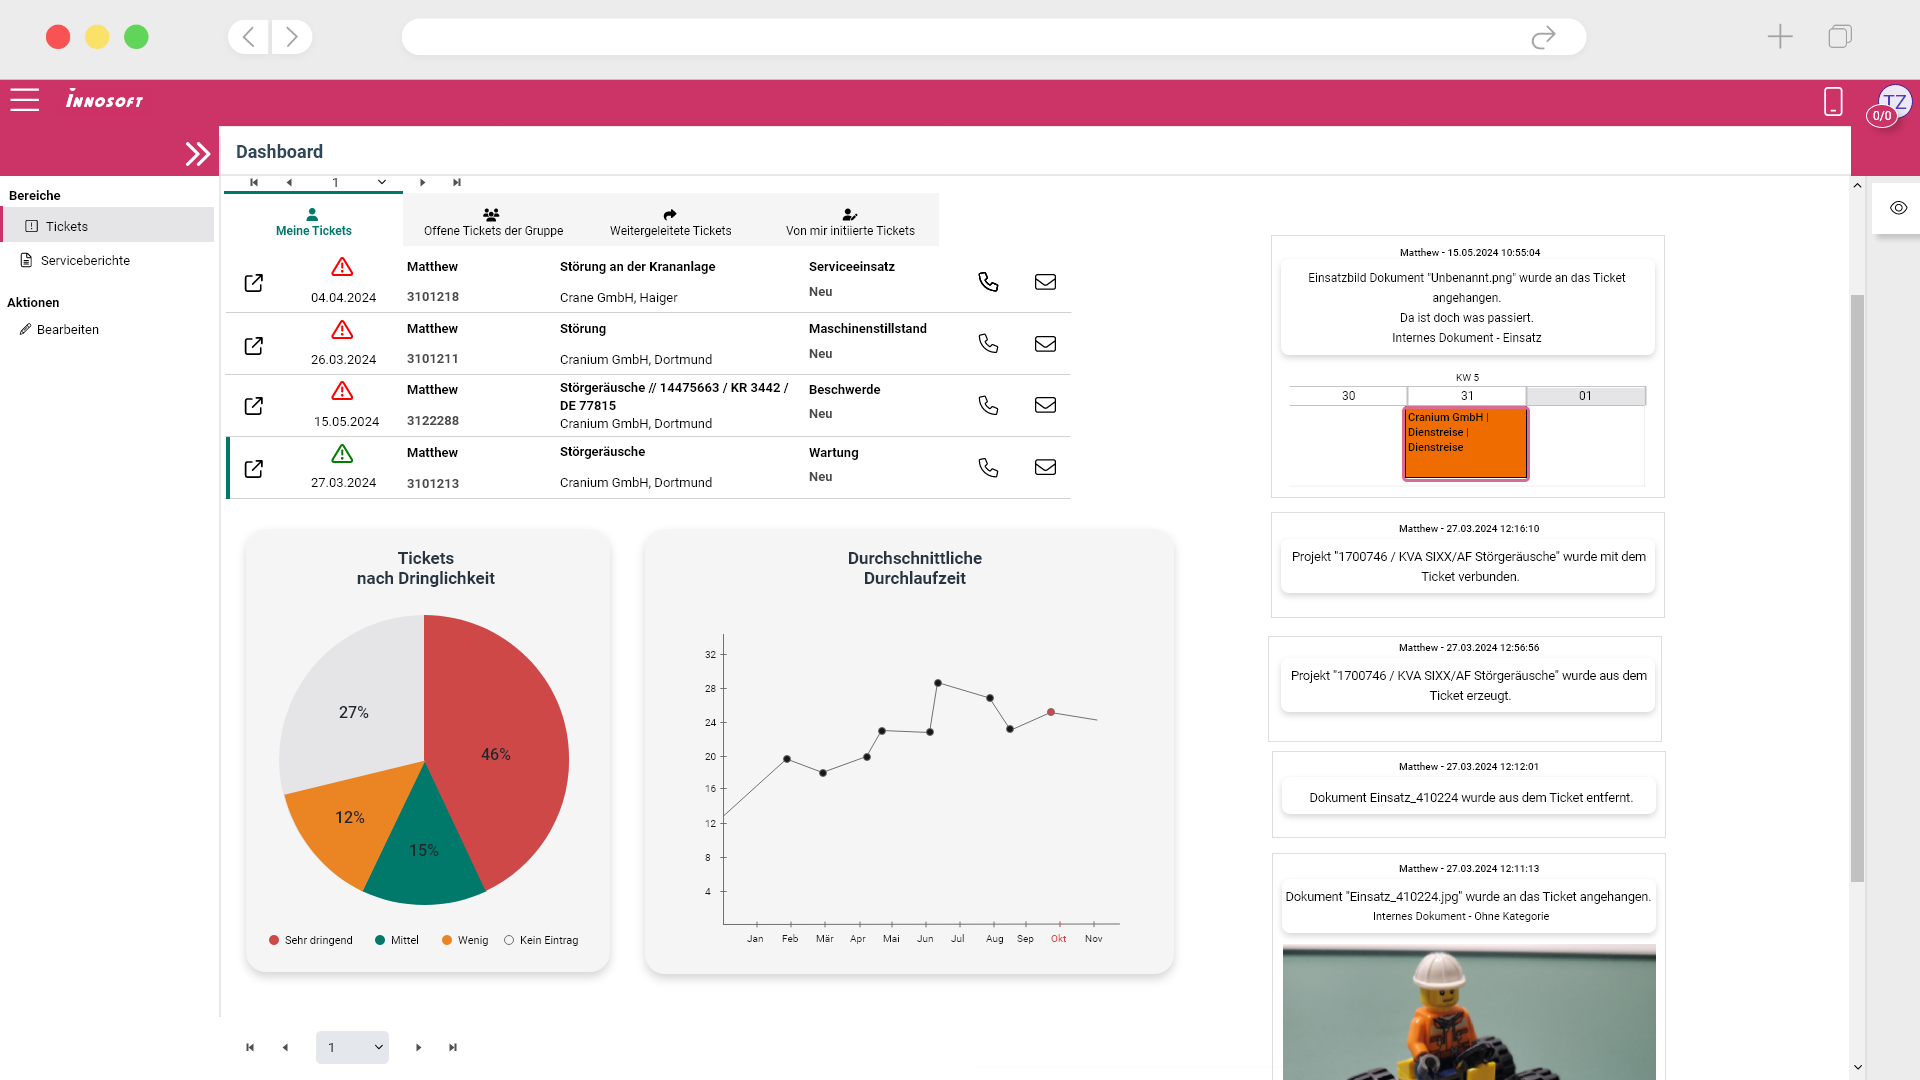Open the Serviceberichte section
The image size is (1920, 1080).
pos(84,260)
